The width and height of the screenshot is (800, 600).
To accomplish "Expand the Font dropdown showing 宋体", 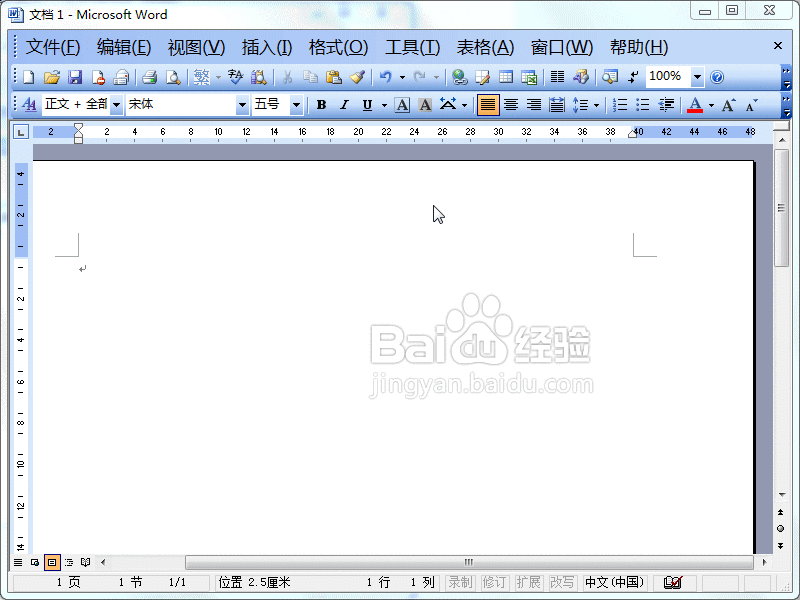I will click(242, 105).
